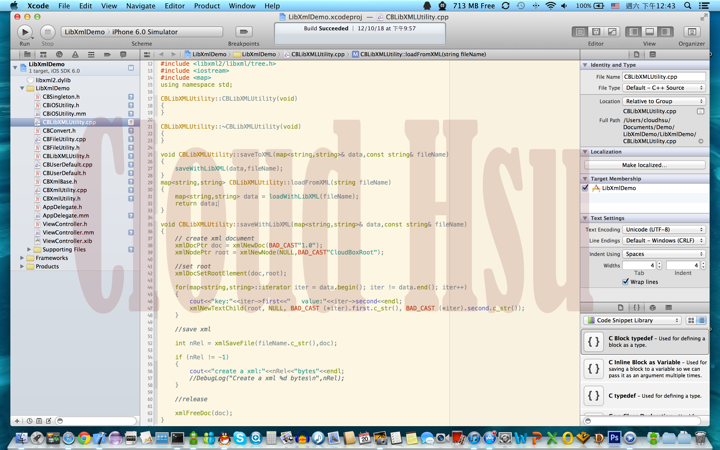Open the Xcode application menu
The width and height of the screenshot is (720, 450).
[38, 6]
